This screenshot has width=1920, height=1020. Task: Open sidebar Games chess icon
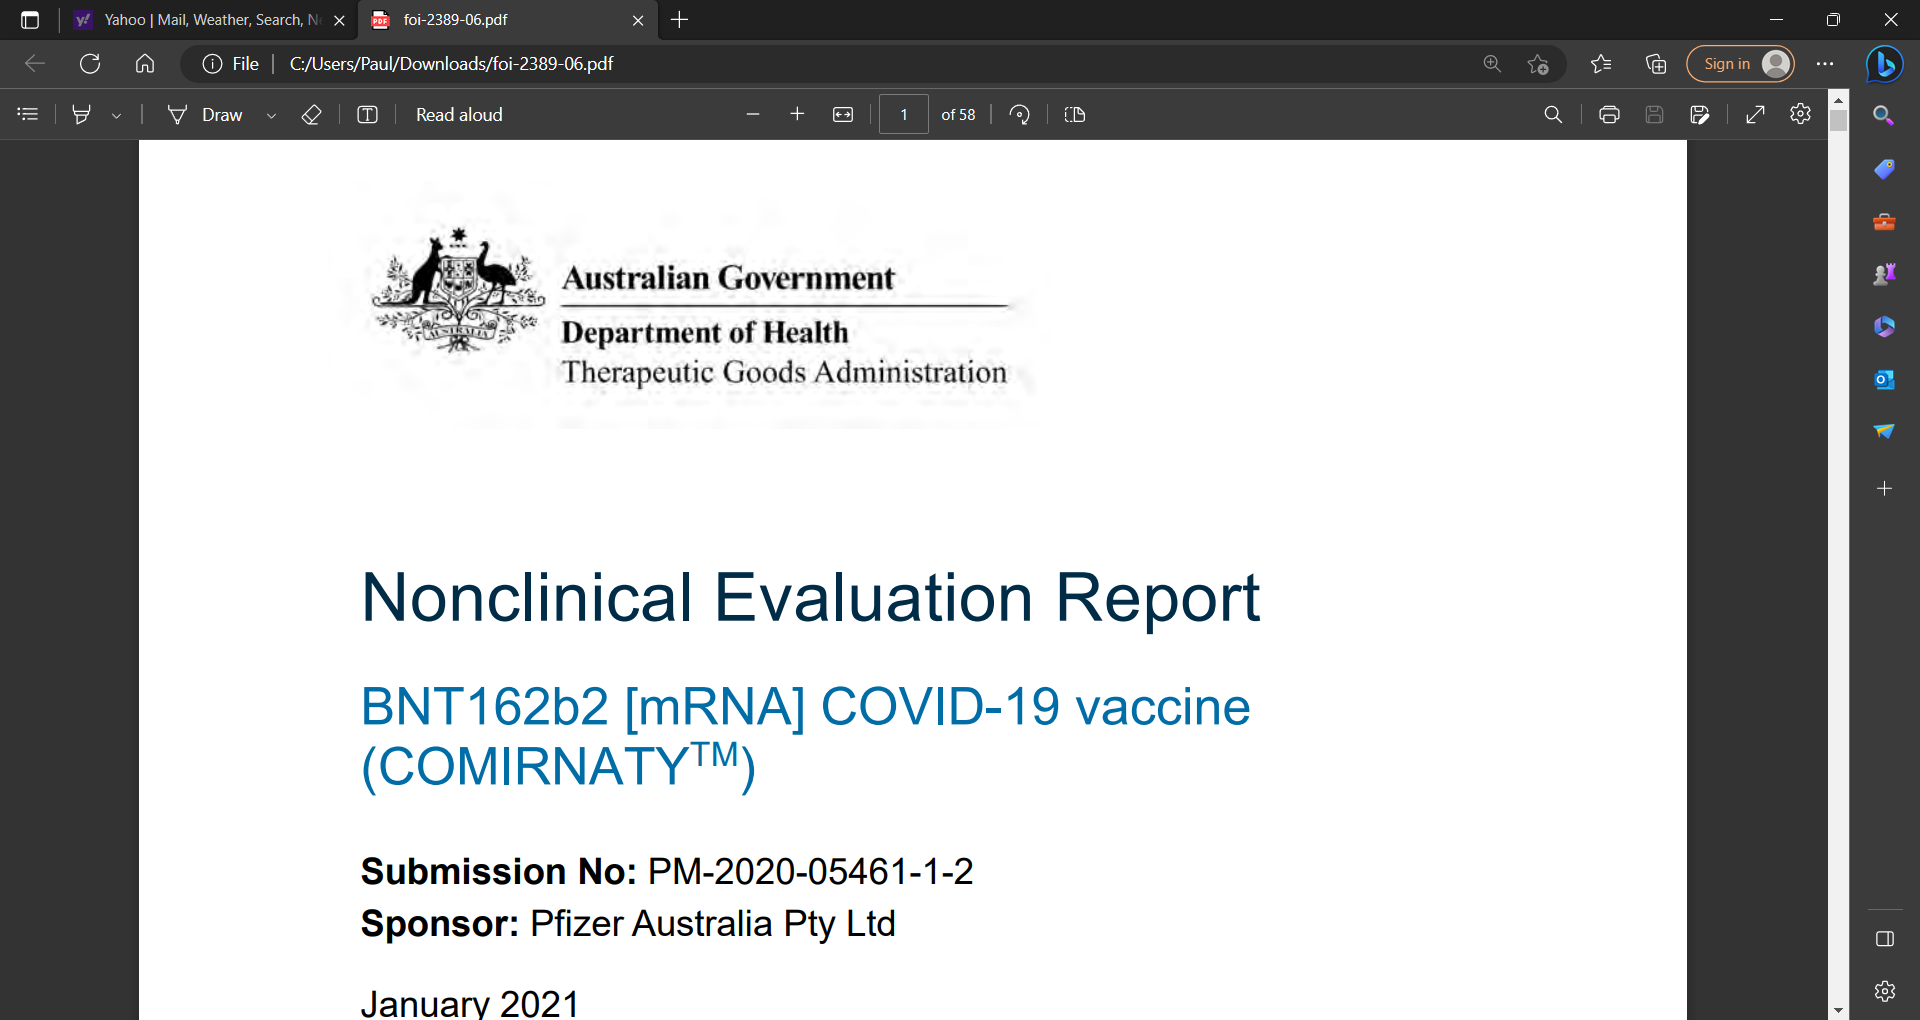tap(1884, 274)
